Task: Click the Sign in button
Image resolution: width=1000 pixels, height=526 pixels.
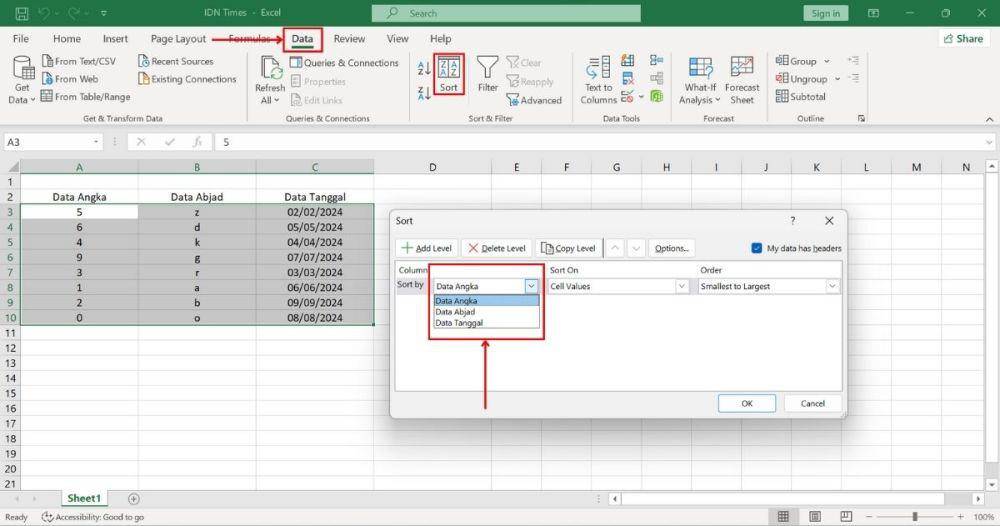Action: pos(825,13)
